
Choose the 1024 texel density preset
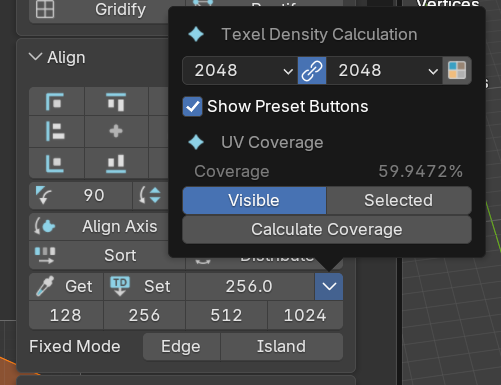[x=305, y=315]
